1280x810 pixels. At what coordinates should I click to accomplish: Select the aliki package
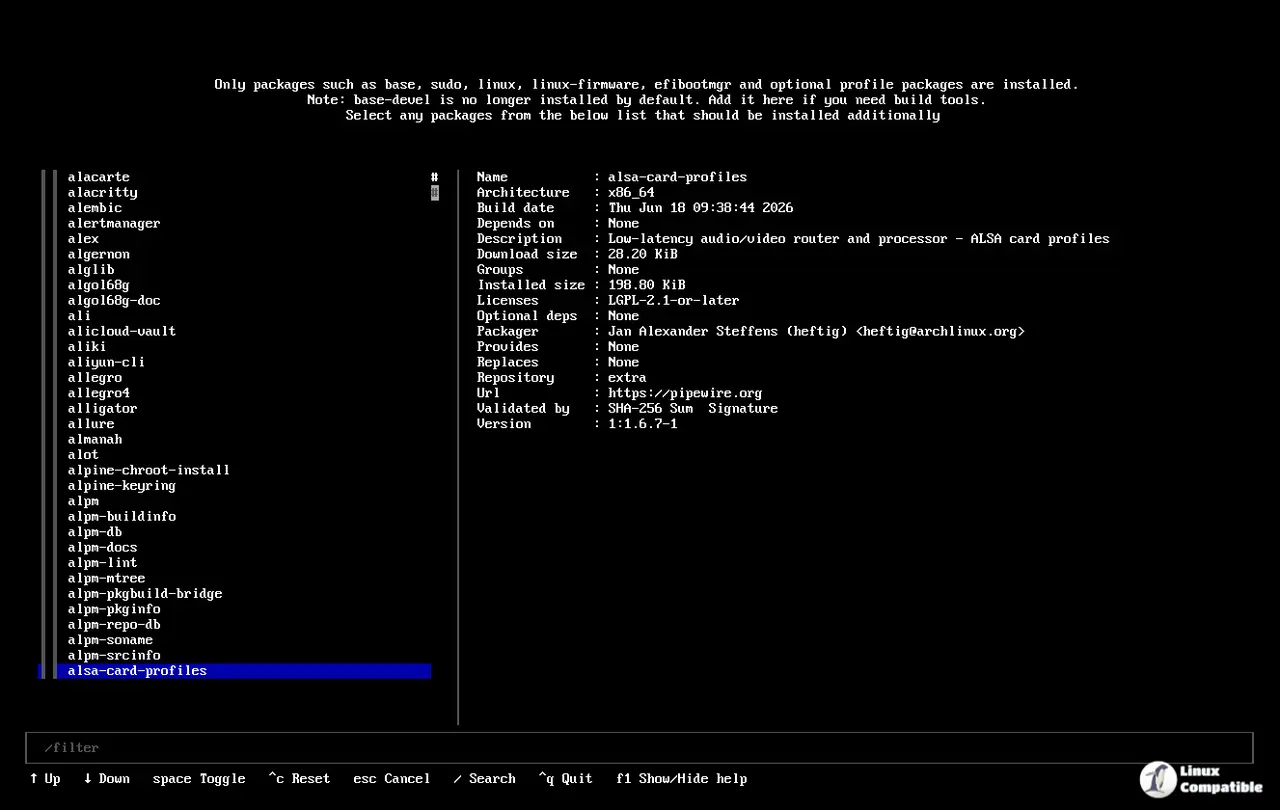click(x=87, y=347)
